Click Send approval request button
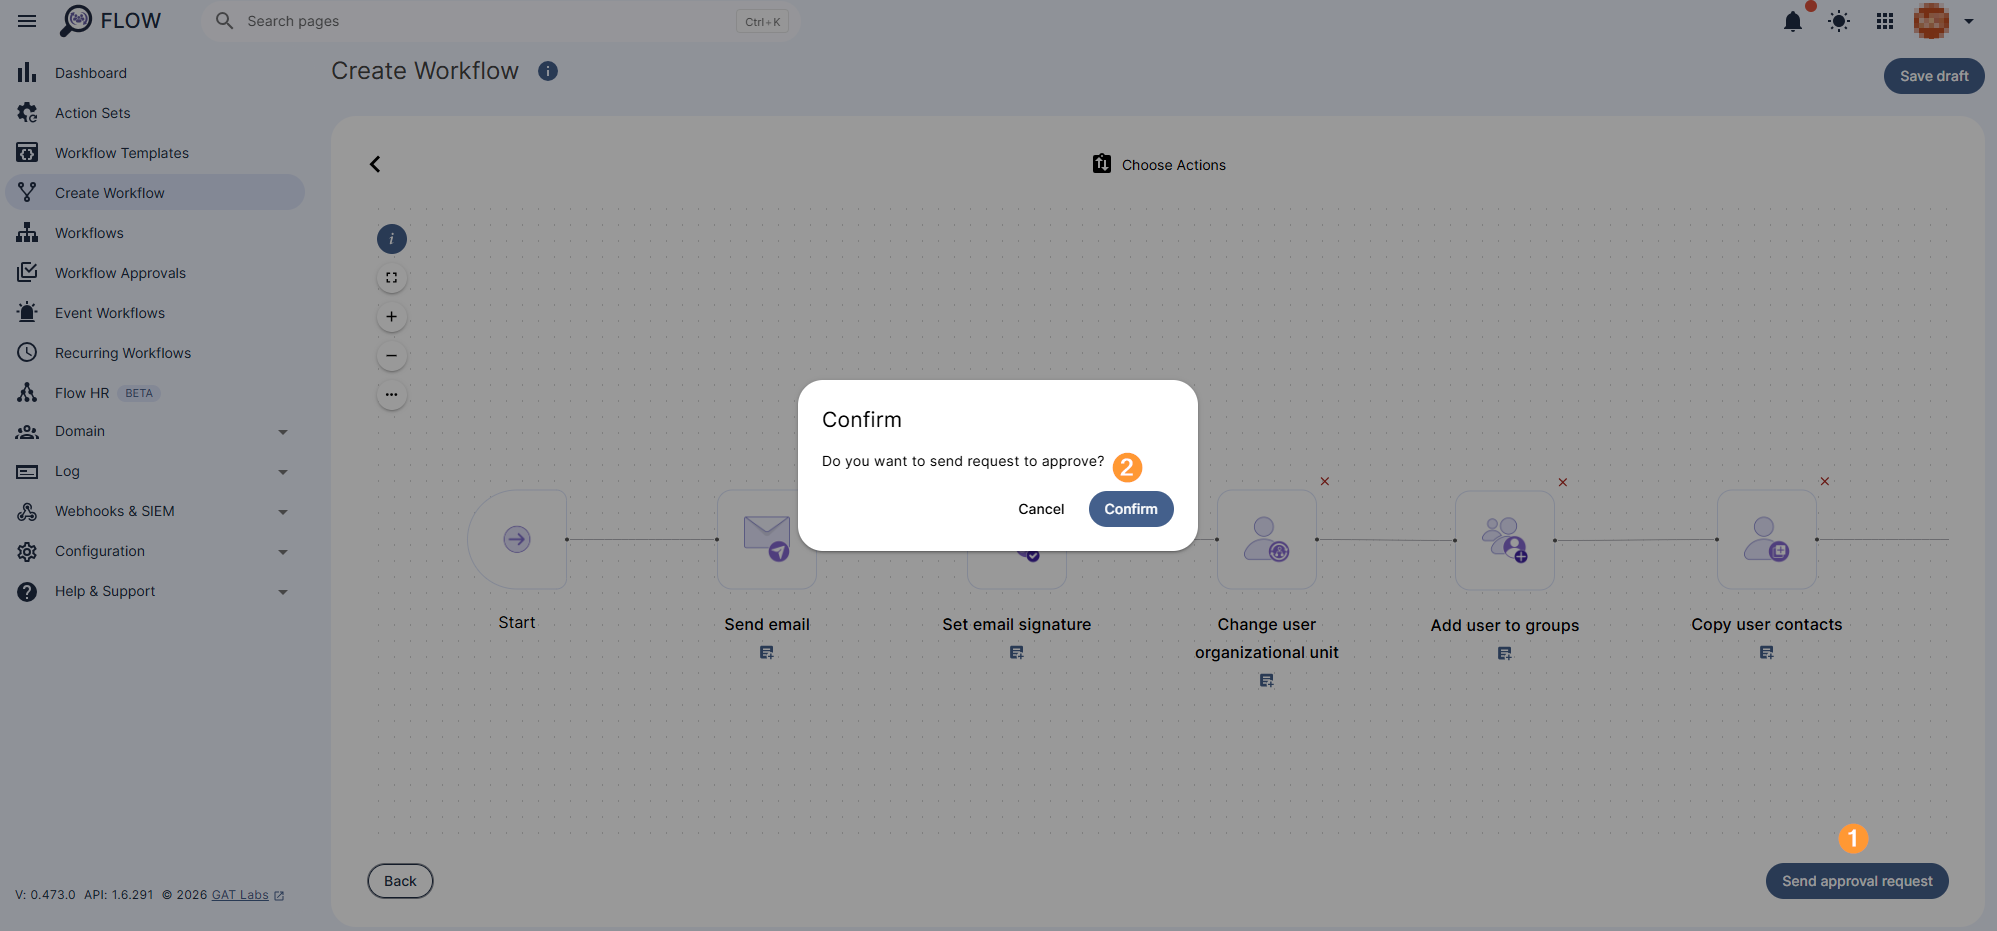The height and width of the screenshot is (931, 1997). (x=1857, y=881)
